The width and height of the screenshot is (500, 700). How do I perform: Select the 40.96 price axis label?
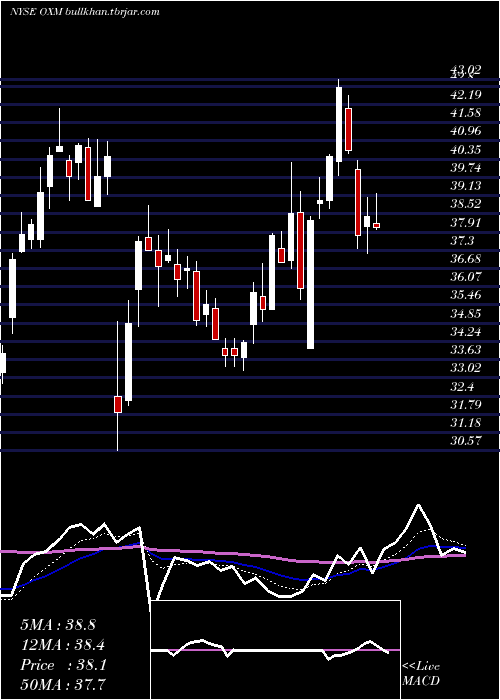[x=465, y=131]
